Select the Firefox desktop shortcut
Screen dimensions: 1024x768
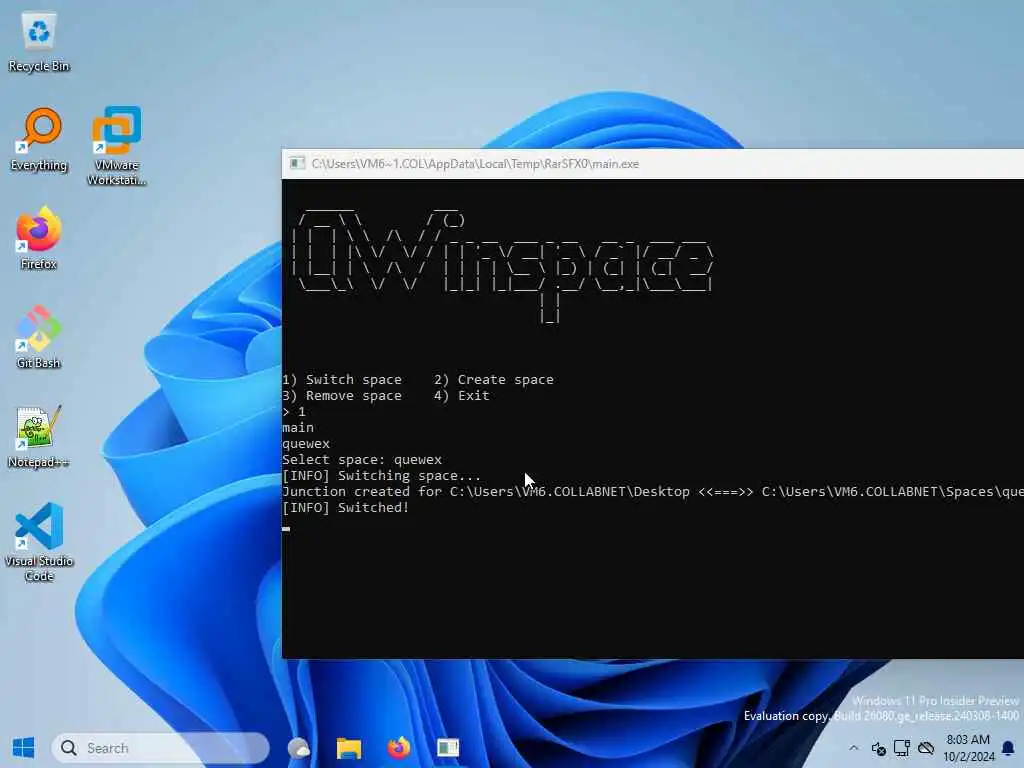click(39, 238)
